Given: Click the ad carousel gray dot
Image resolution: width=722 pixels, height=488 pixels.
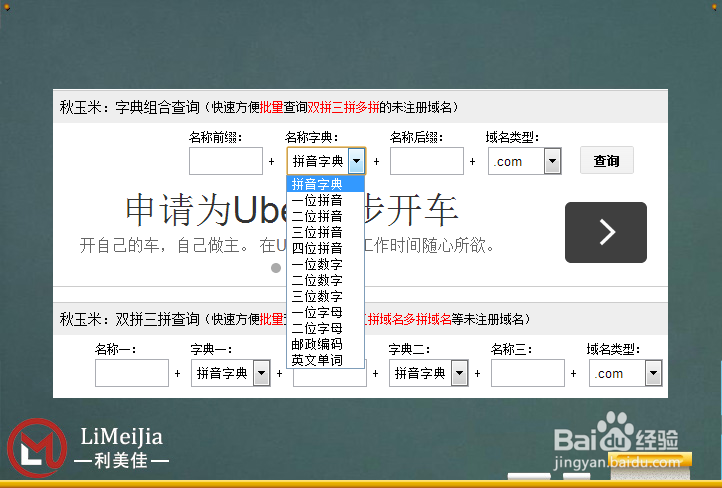Looking at the screenshot, I should click(x=276, y=268).
